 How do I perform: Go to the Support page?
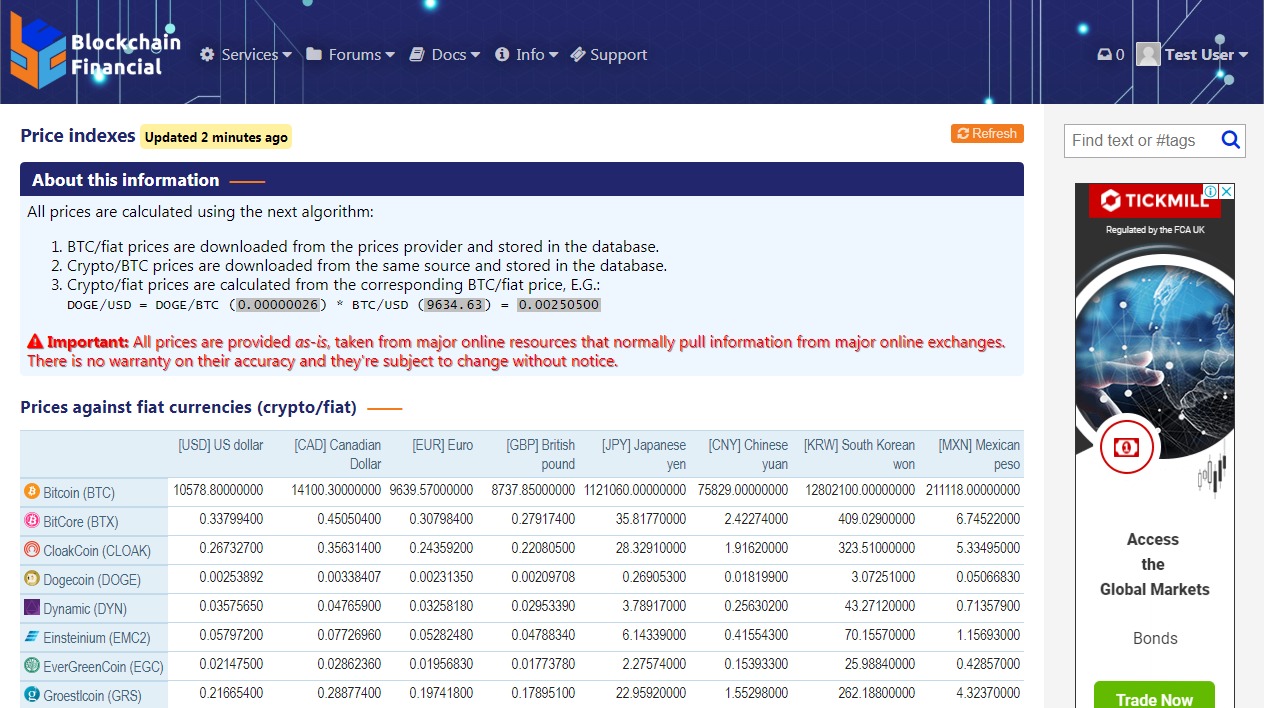coord(609,55)
